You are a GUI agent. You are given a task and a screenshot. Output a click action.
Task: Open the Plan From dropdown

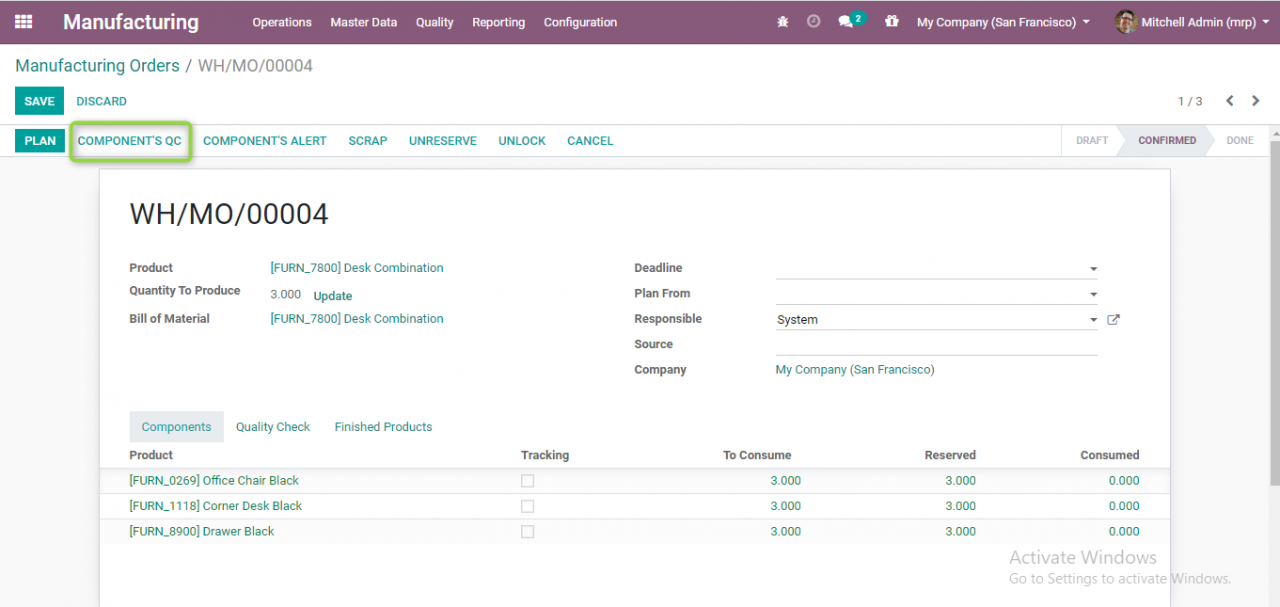tap(1092, 293)
